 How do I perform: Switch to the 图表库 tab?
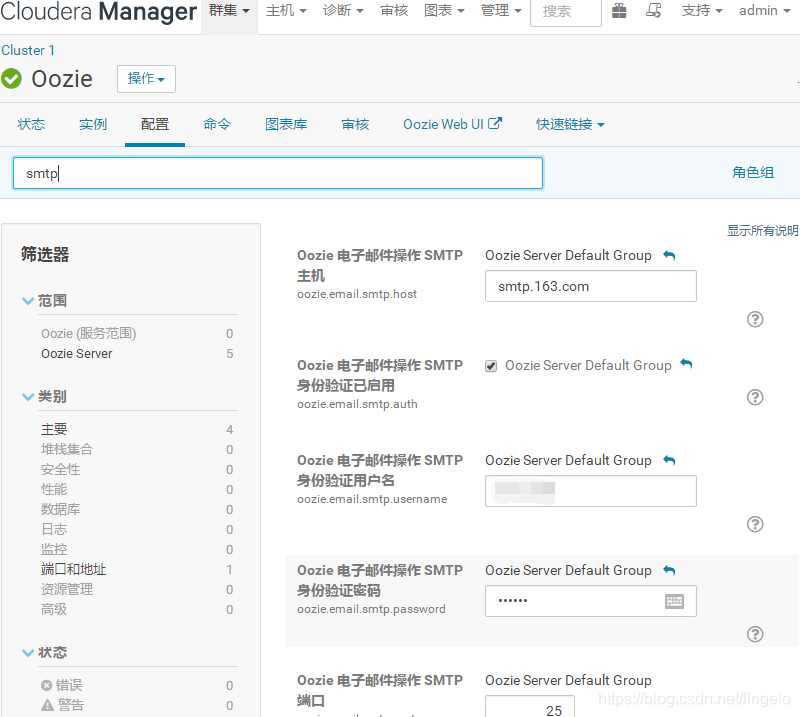(x=286, y=124)
